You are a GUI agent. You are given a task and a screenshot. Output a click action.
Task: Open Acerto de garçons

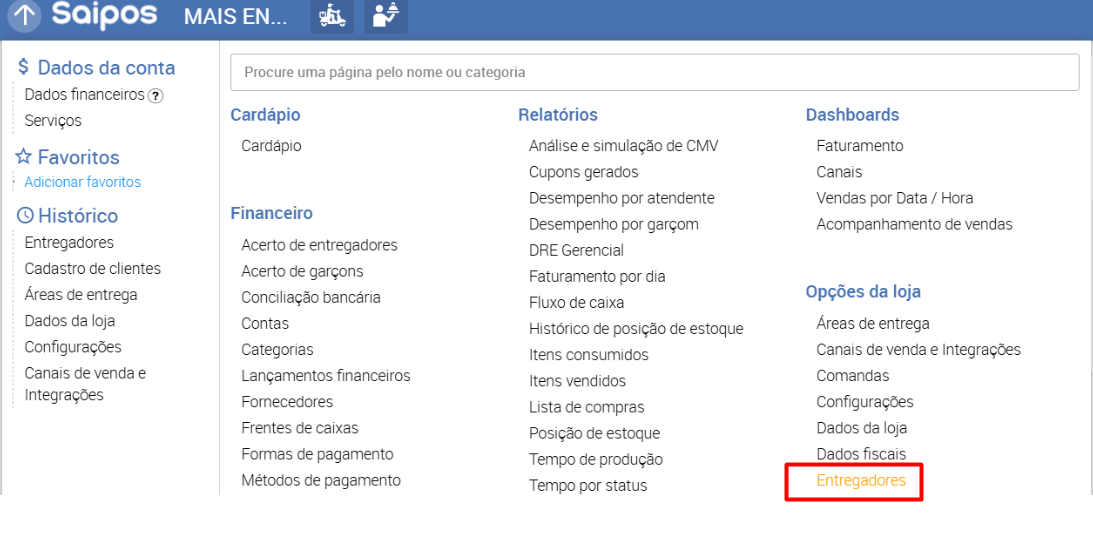303,271
